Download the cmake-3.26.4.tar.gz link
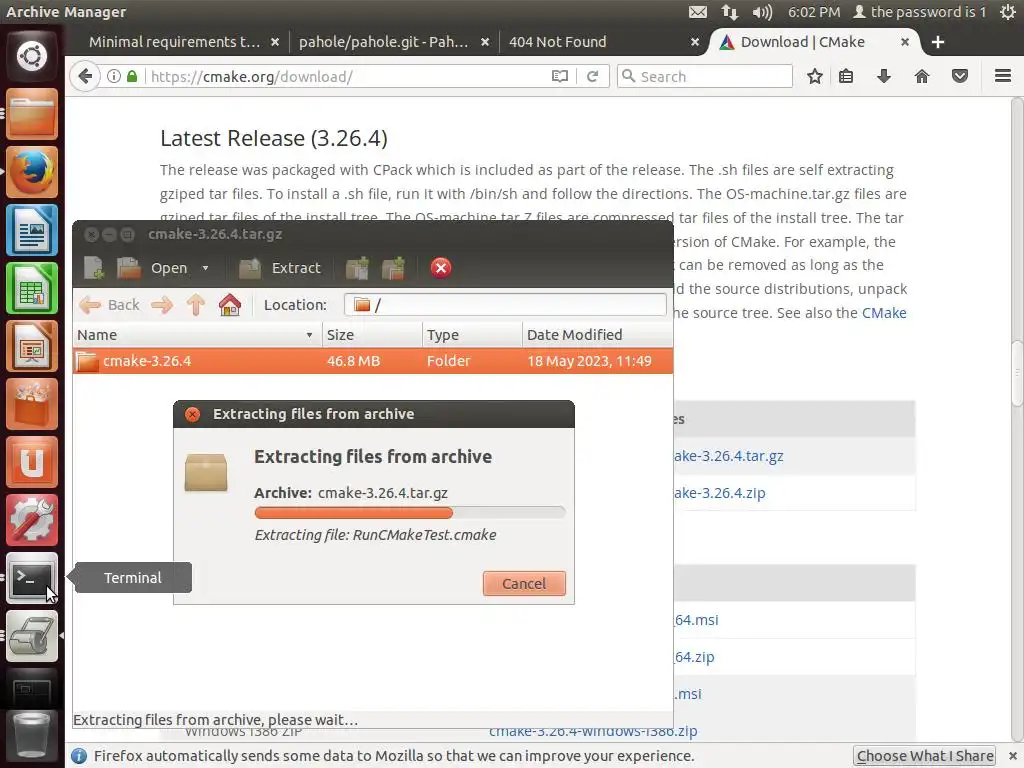The image size is (1024, 768). 728,456
